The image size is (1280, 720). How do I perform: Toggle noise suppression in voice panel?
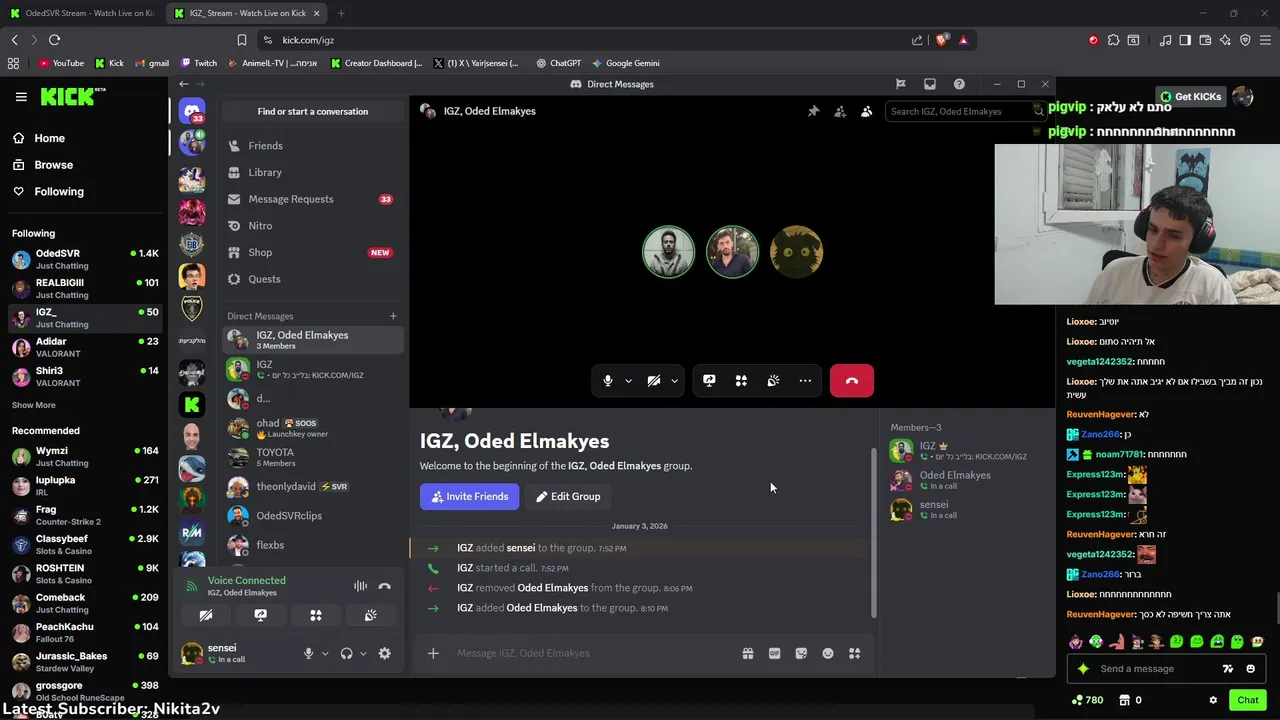360,586
